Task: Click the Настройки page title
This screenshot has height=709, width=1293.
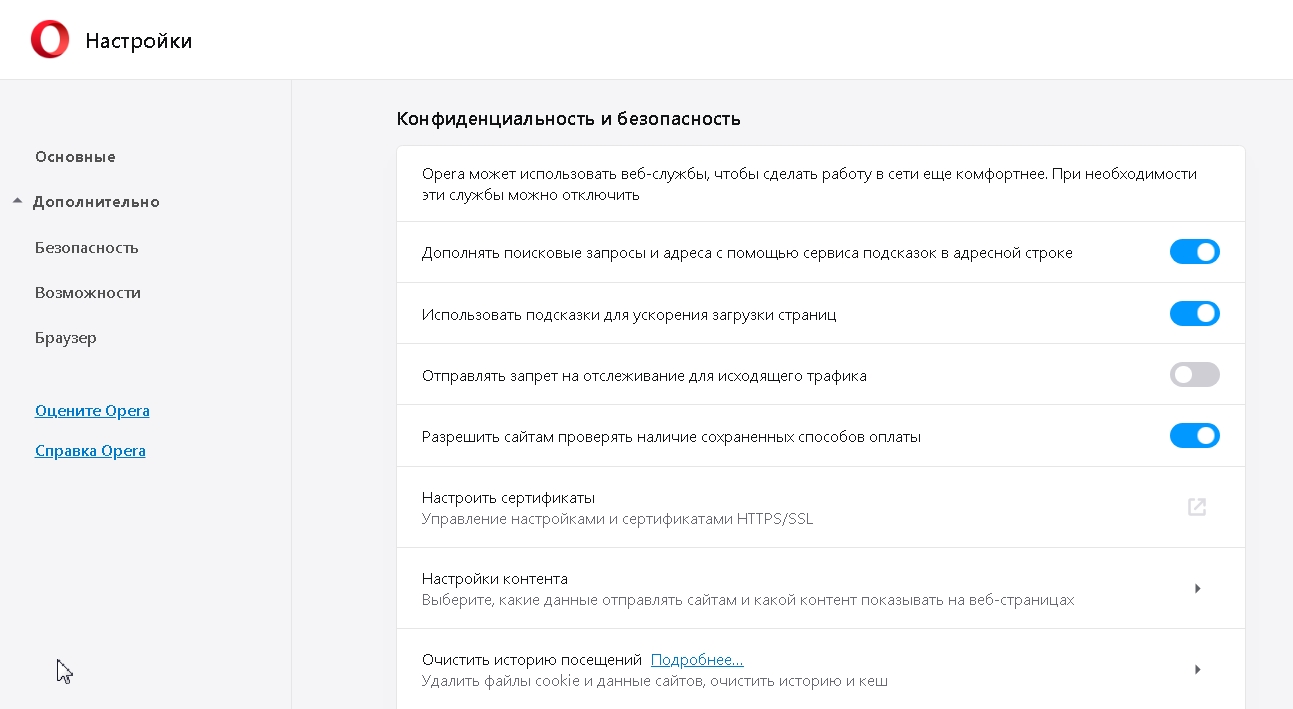Action: click(x=138, y=41)
